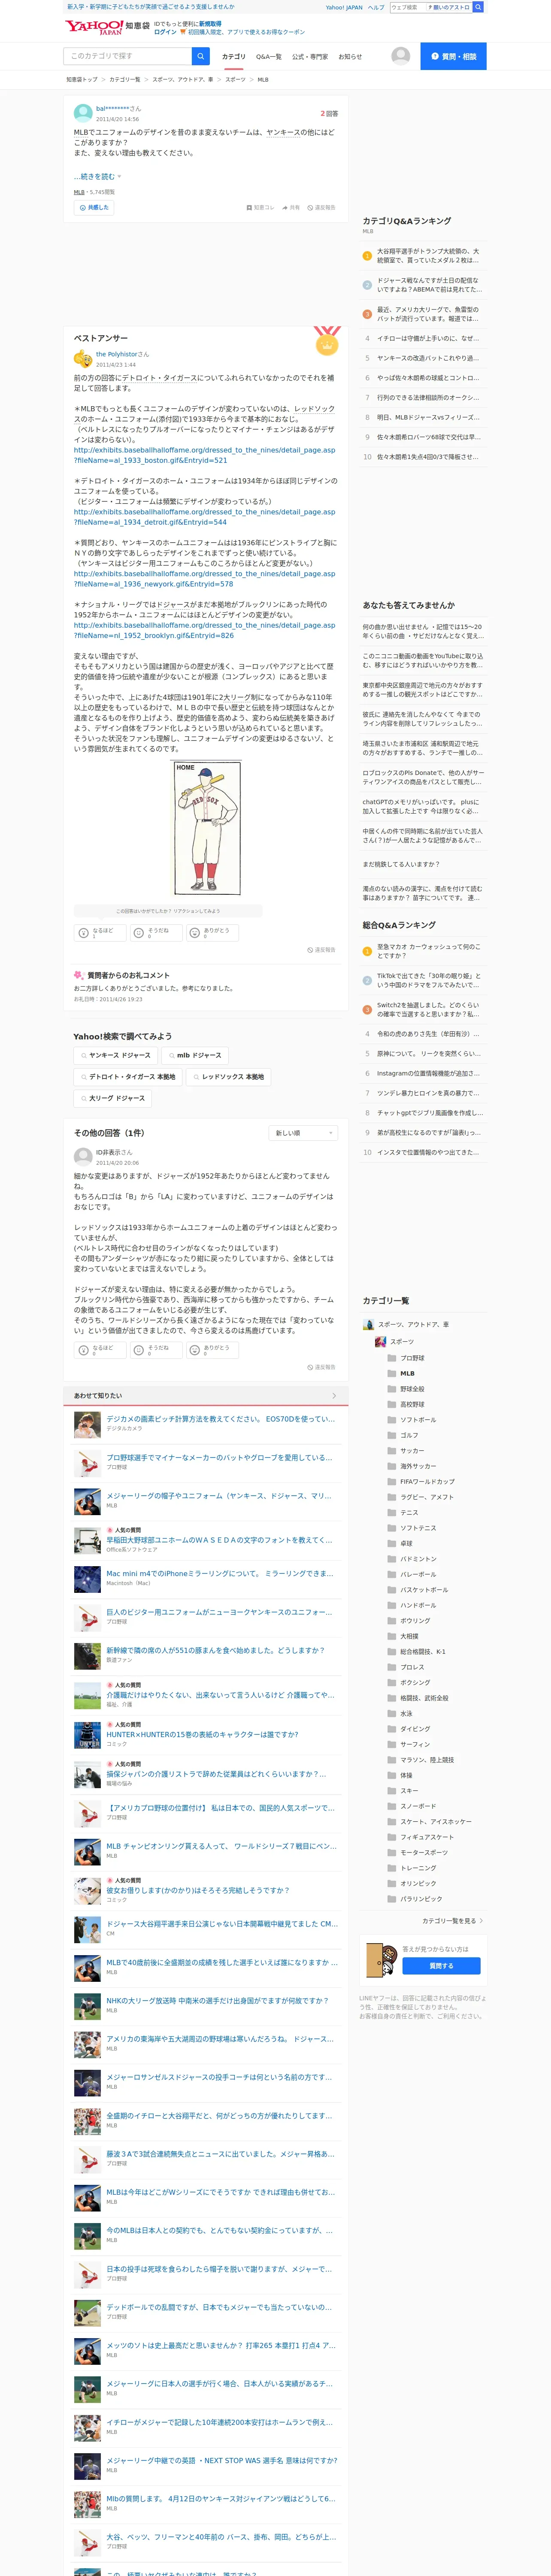Open the baseball player illustration image
The image size is (551, 2576).
207,829
